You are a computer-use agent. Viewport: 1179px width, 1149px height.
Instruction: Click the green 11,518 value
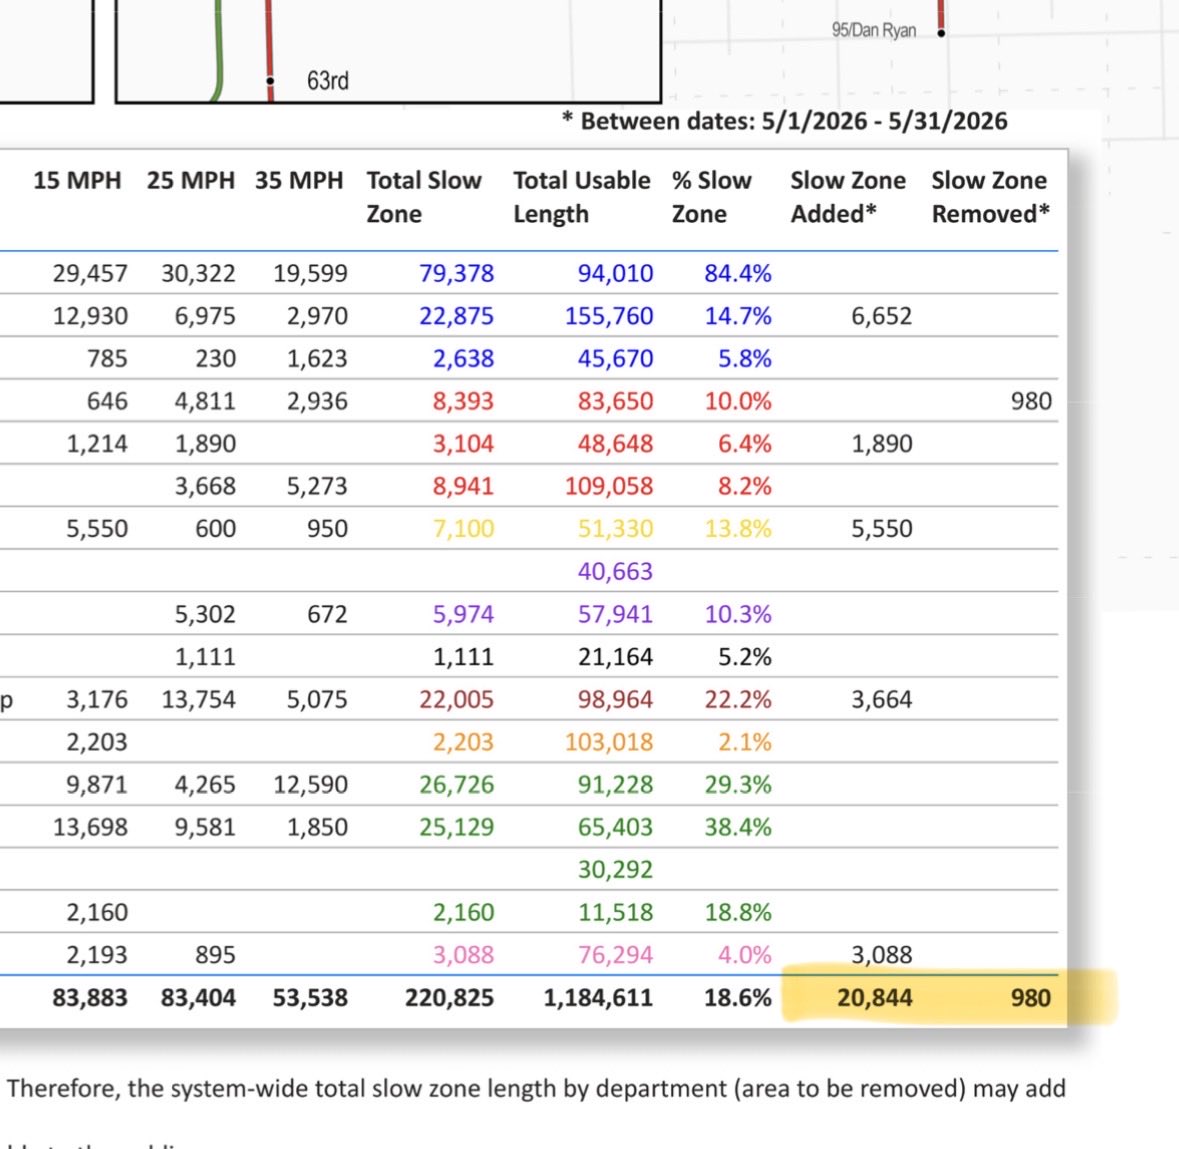click(615, 912)
